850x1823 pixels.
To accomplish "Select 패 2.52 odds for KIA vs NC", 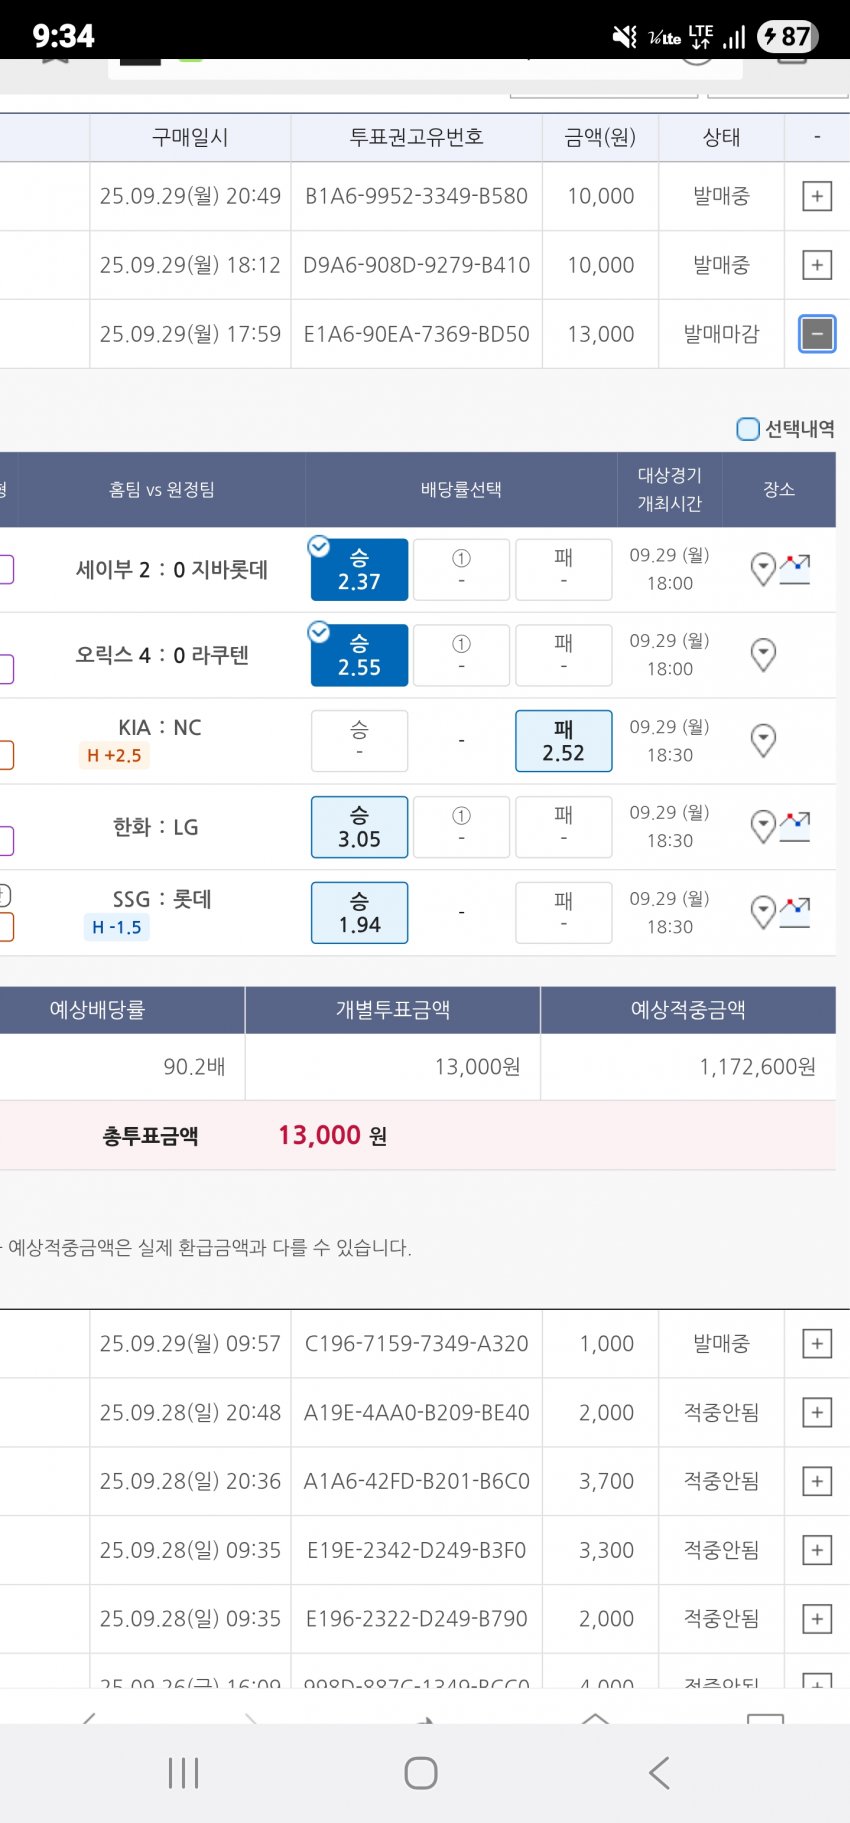I will coord(563,741).
